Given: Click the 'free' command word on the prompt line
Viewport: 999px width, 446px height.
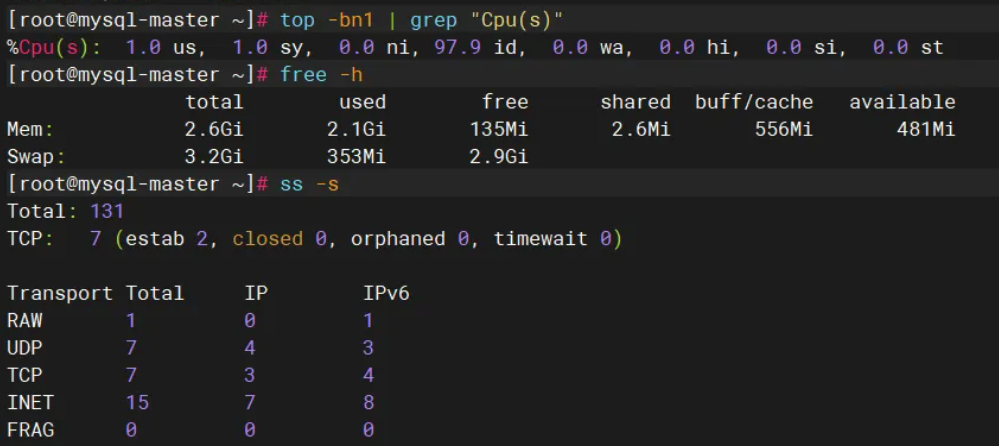Looking at the screenshot, I should pyautogui.click(x=303, y=75).
